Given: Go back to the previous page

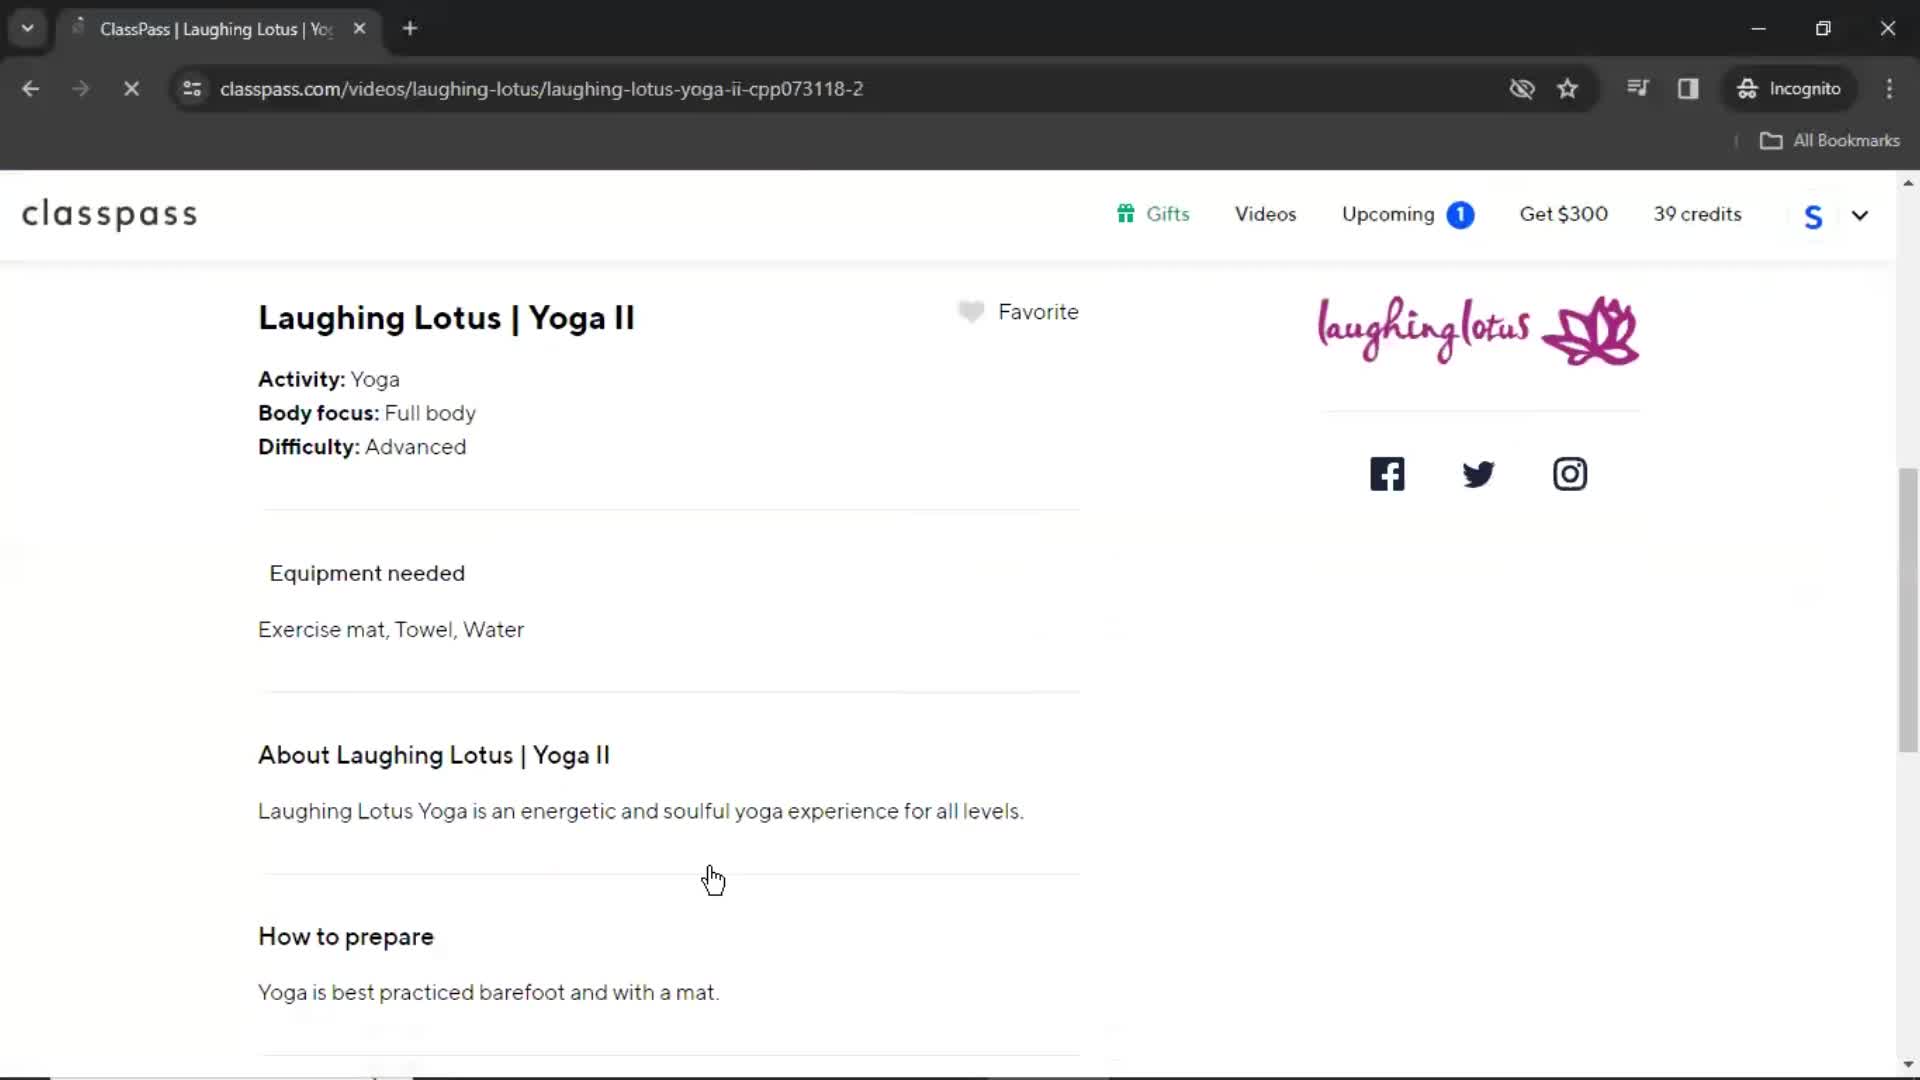Looking at the screenshot, I should click(x=31, y=89).
